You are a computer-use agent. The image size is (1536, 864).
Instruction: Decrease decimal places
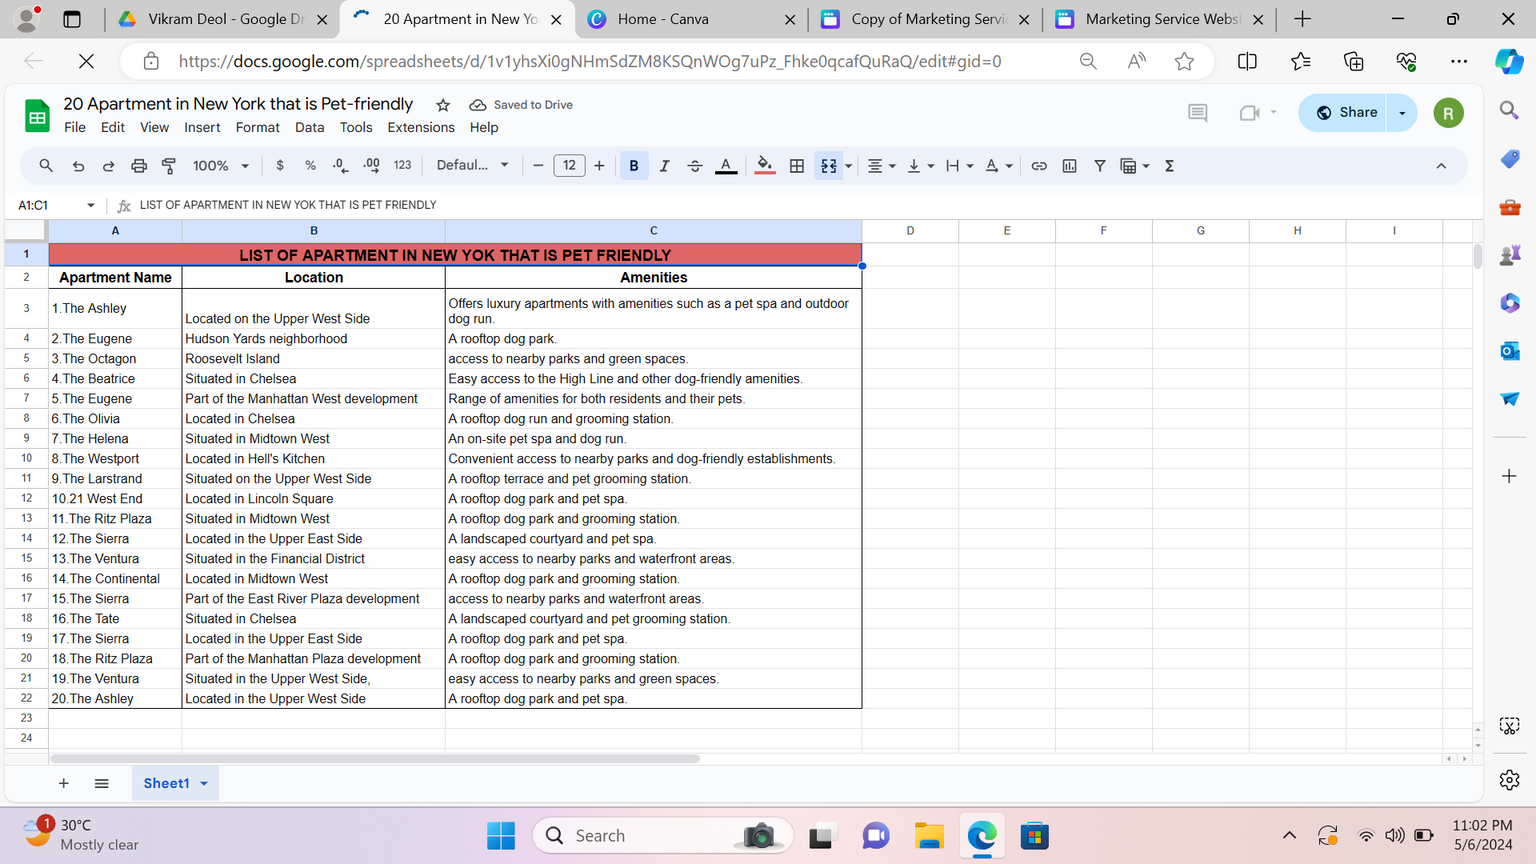[340, 166]
